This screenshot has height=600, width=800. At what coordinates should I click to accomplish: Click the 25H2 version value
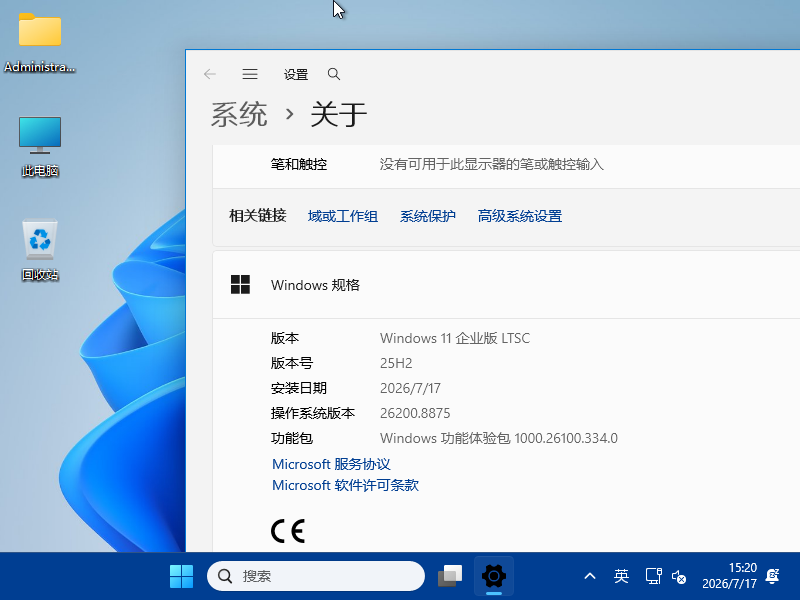[396, 363]
